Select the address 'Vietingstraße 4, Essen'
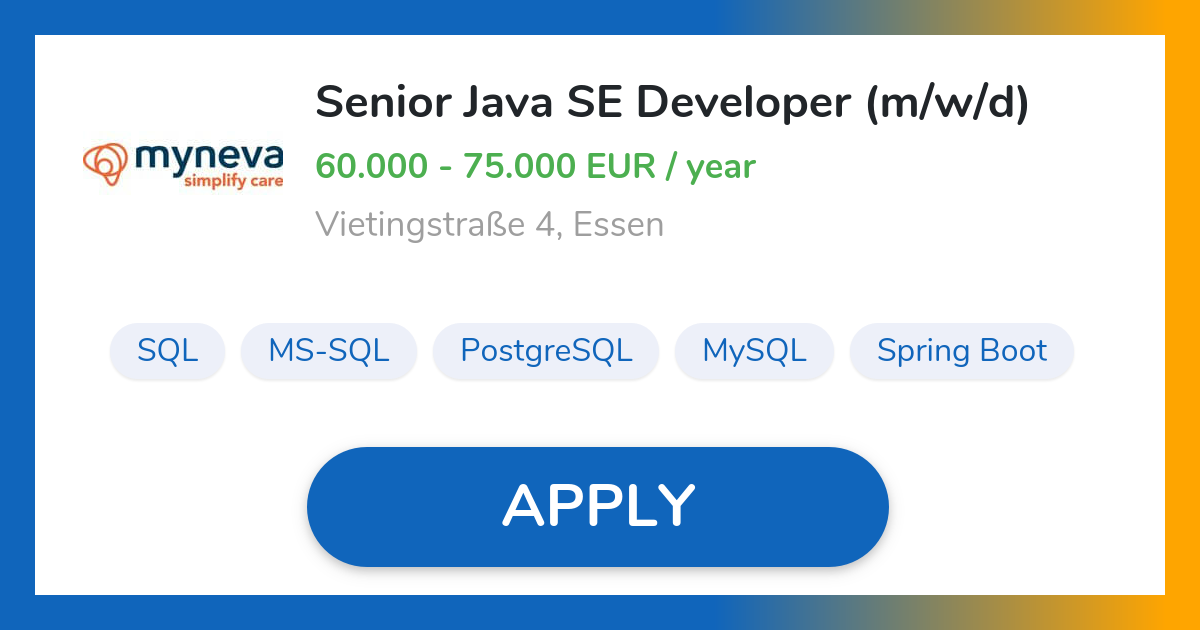The height and width of the screenshot is (630, 1200). [x=489, y=224]
